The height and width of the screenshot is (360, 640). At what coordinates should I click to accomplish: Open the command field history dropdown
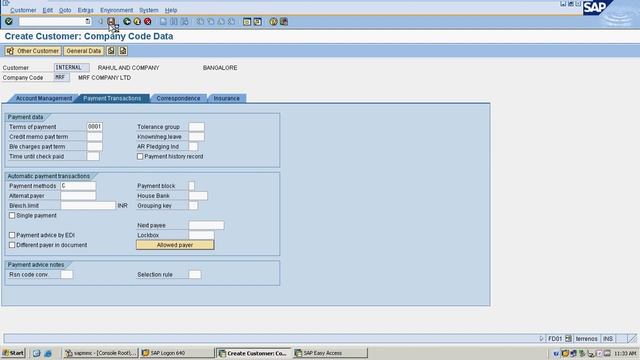point(87,21)
